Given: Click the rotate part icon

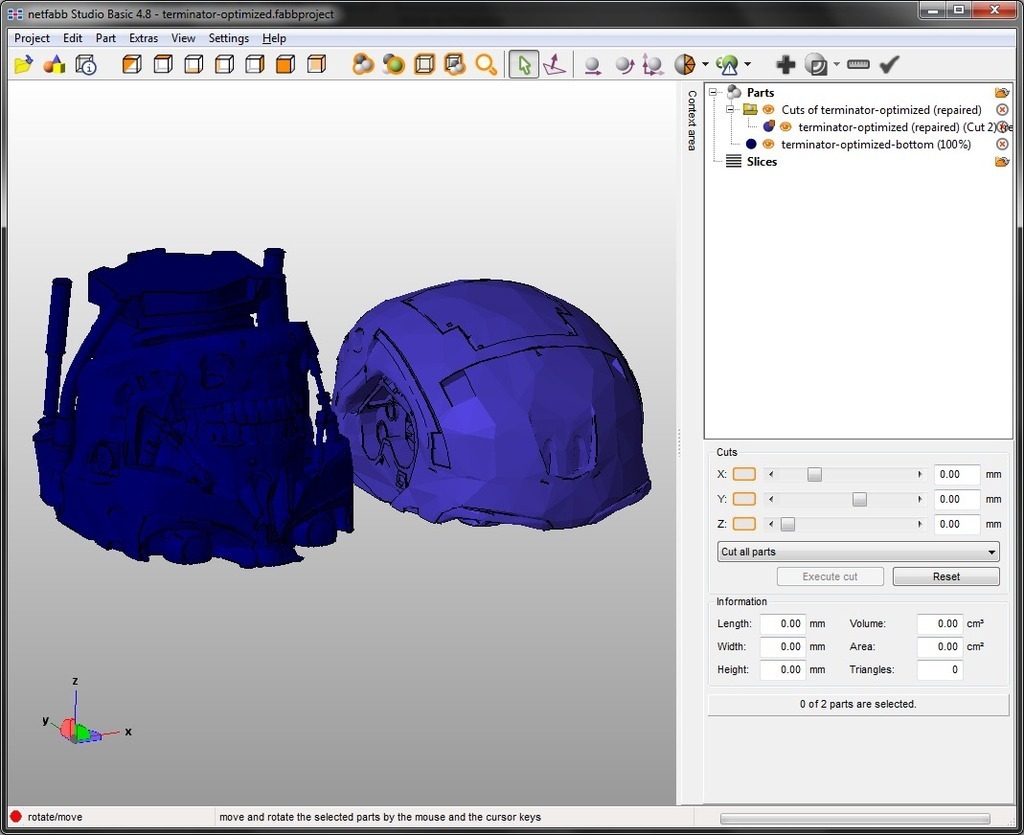Looking at the screenshot, I should point(624,65).
